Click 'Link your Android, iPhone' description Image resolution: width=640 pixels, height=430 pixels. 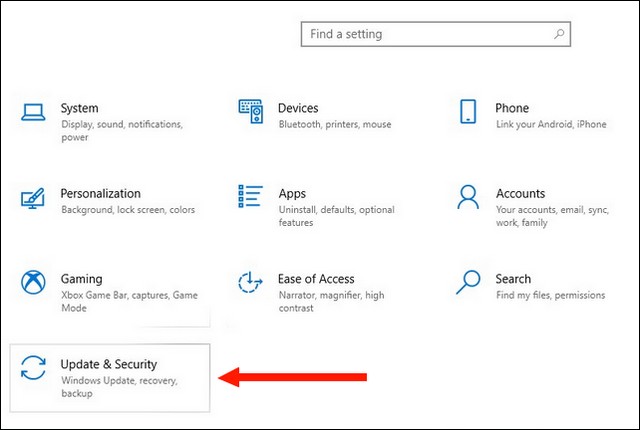551,124
